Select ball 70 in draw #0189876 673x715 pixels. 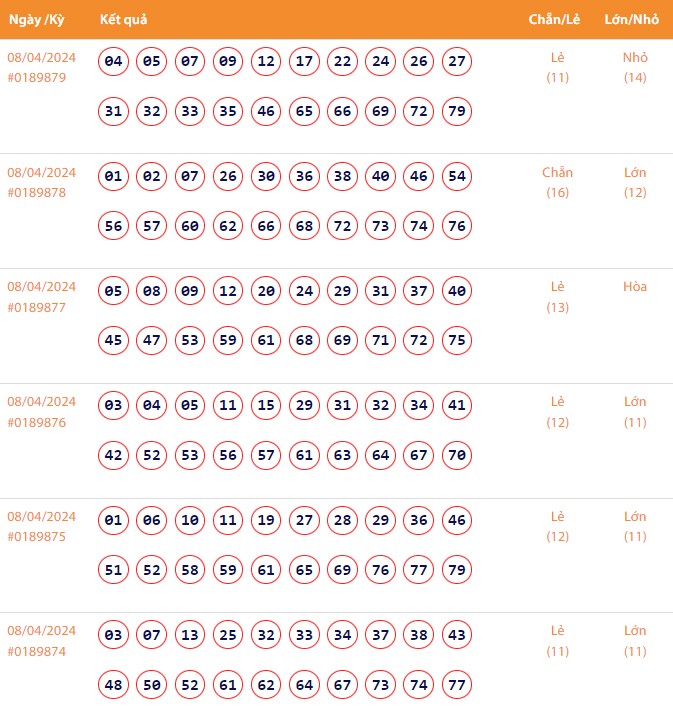coord(457,455)
